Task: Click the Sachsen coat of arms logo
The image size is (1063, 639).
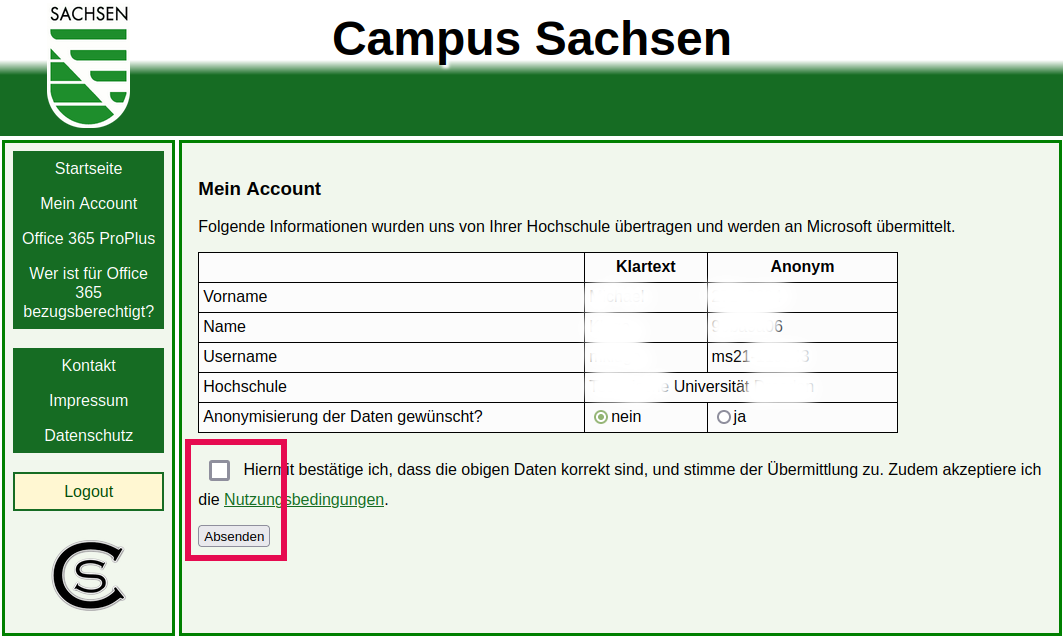Action: point(88,66)
